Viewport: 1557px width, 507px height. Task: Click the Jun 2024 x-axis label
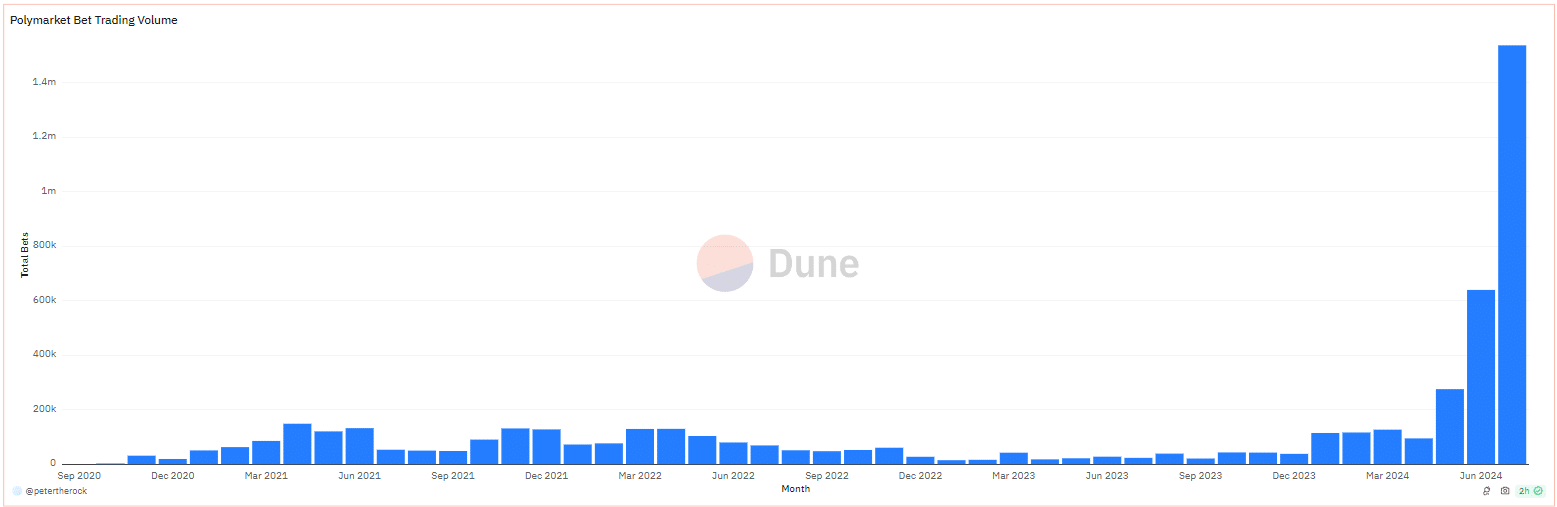1481,476
